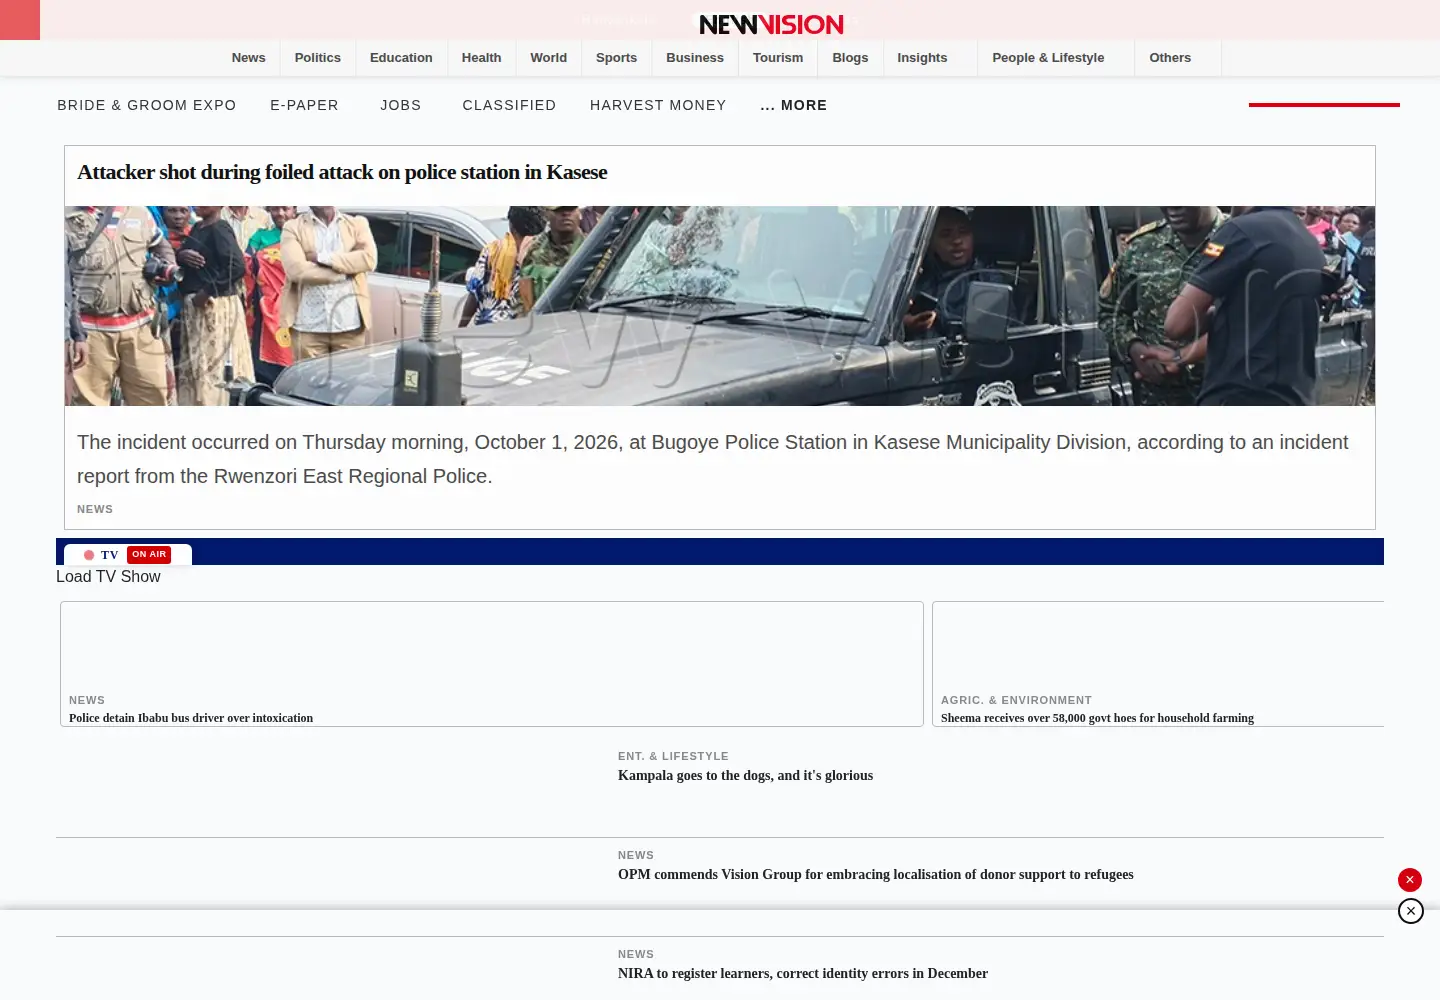Open the Tourism section
Image resolution: width=1440 pixels, height=1000 pixels.
point(778,58)
